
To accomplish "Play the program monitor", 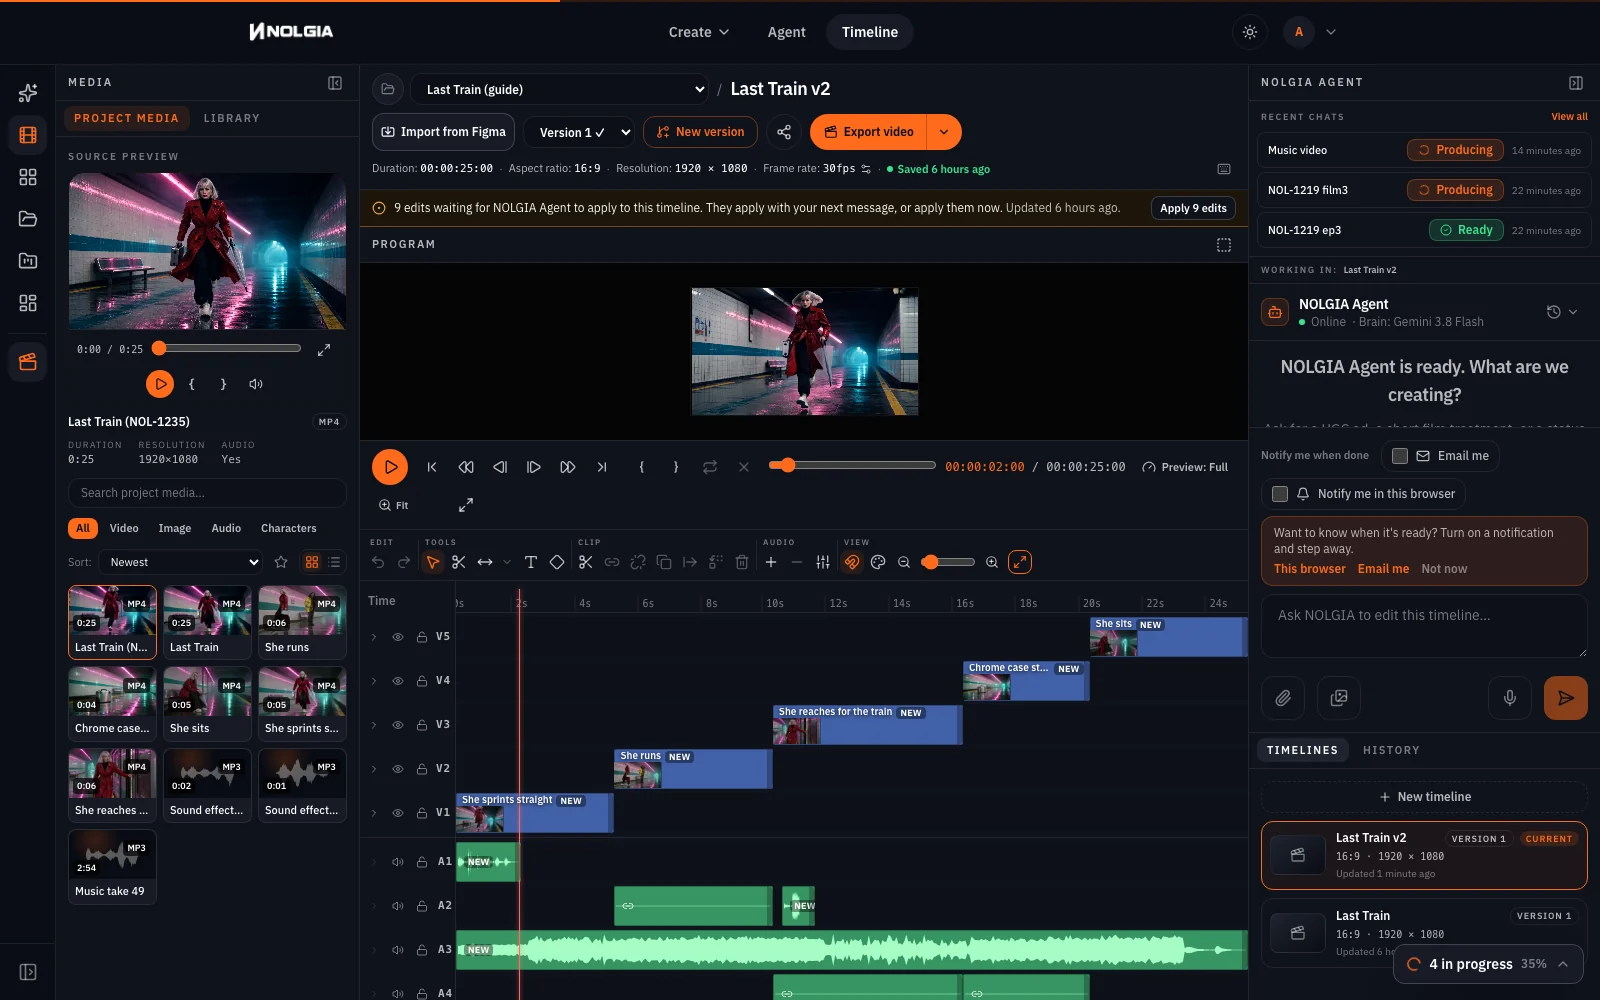I will click(390, 467).
